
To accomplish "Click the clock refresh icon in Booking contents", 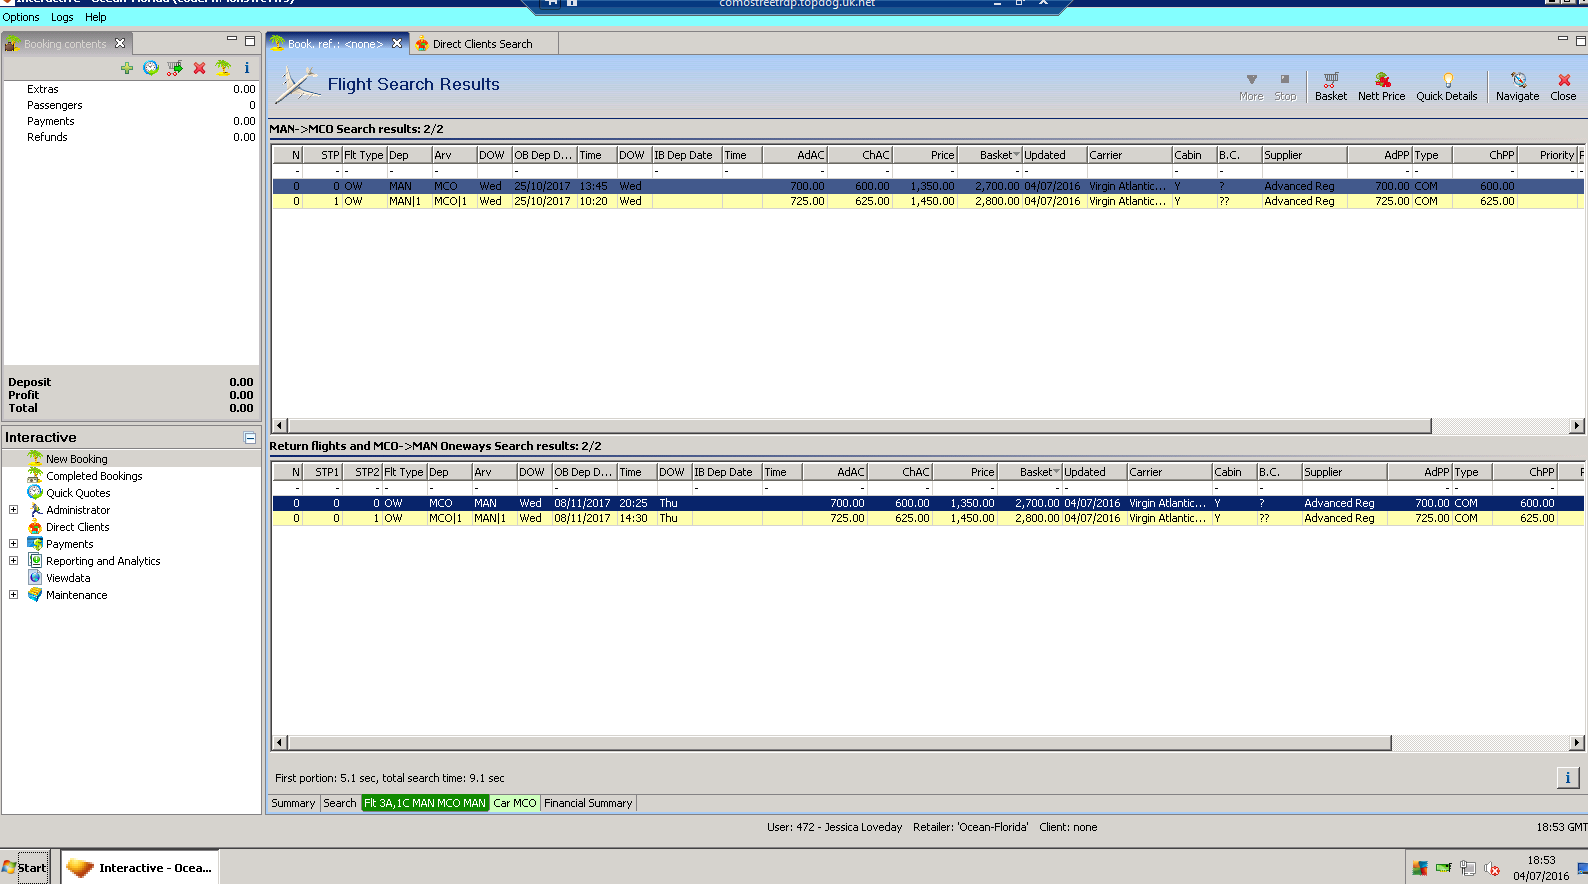I will pos(150,68).
